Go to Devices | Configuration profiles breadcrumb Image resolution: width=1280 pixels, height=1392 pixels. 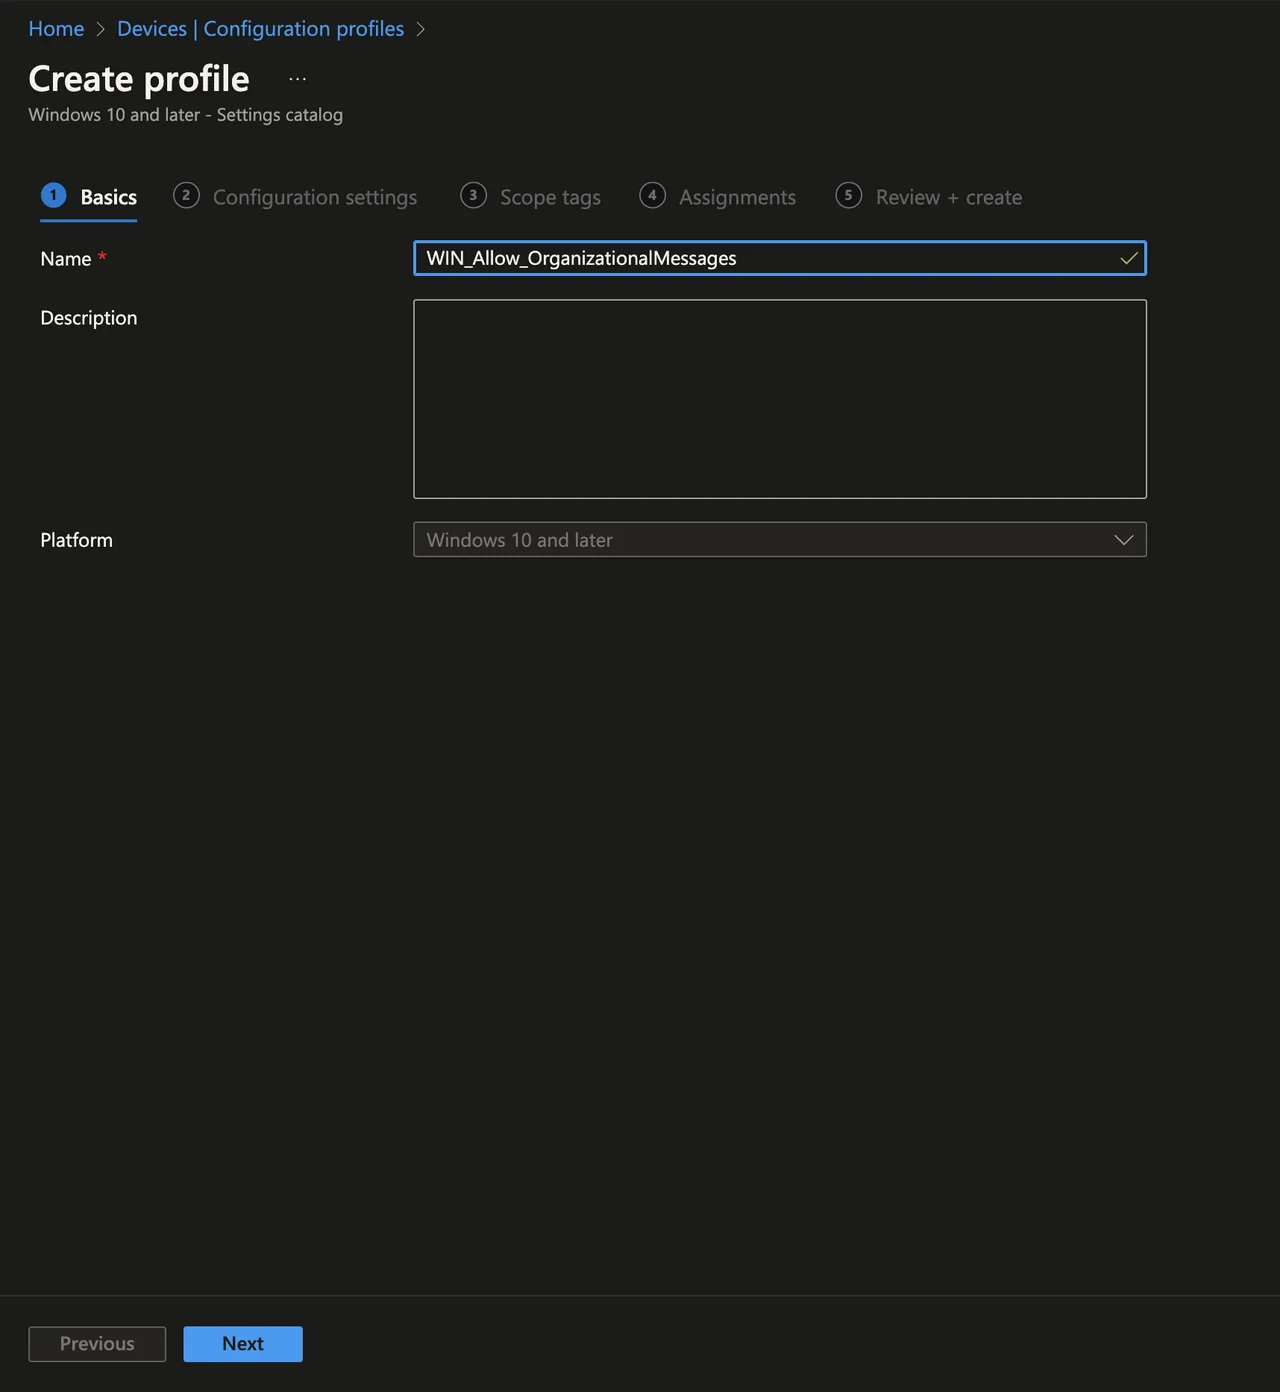[x=260, y=29]
